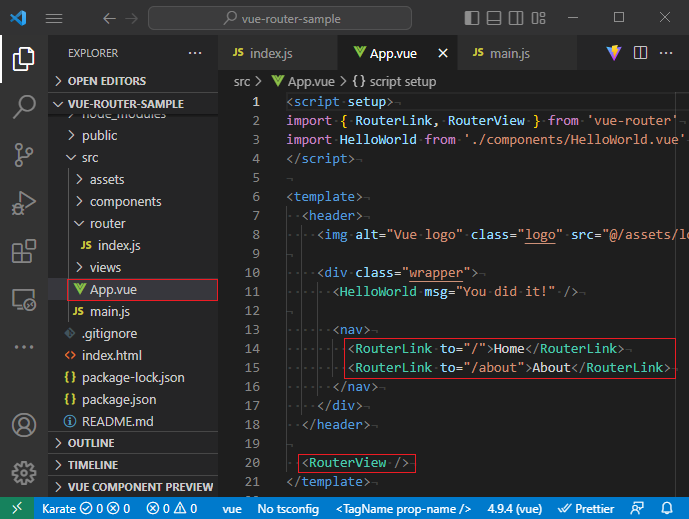Click No tsconfig in status bar
This screenshot has height=519, width=689.
pos(288,508)
